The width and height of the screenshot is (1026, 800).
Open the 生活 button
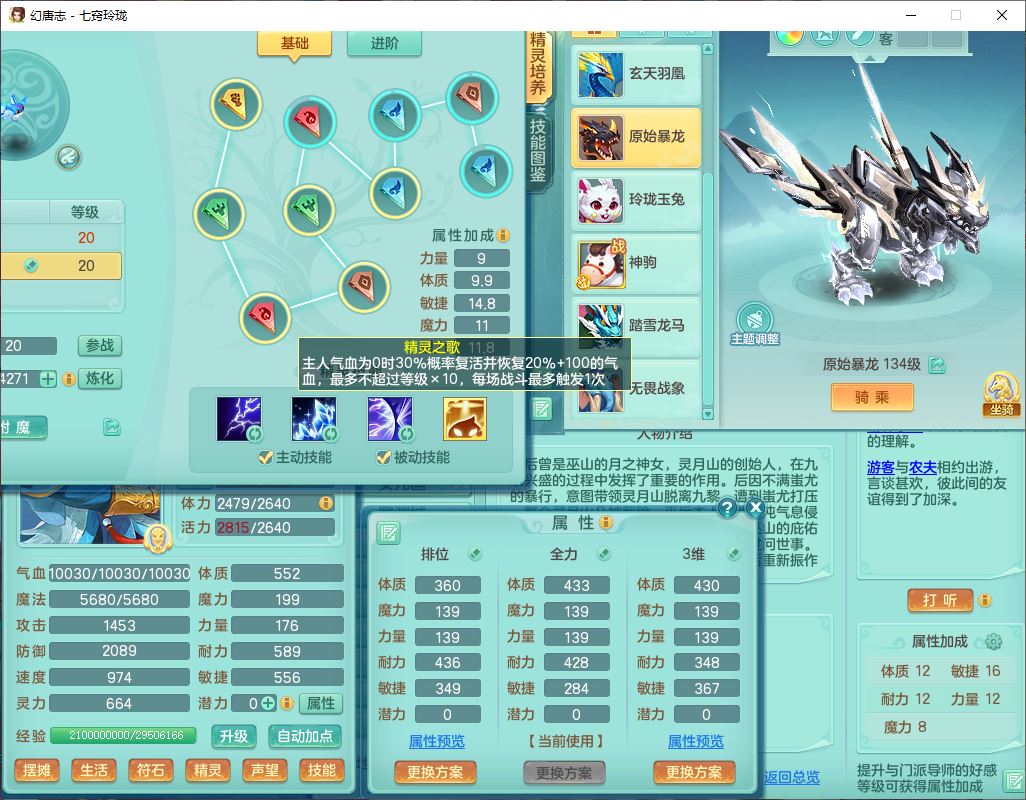pyautogui.click(x=94, y=771)
